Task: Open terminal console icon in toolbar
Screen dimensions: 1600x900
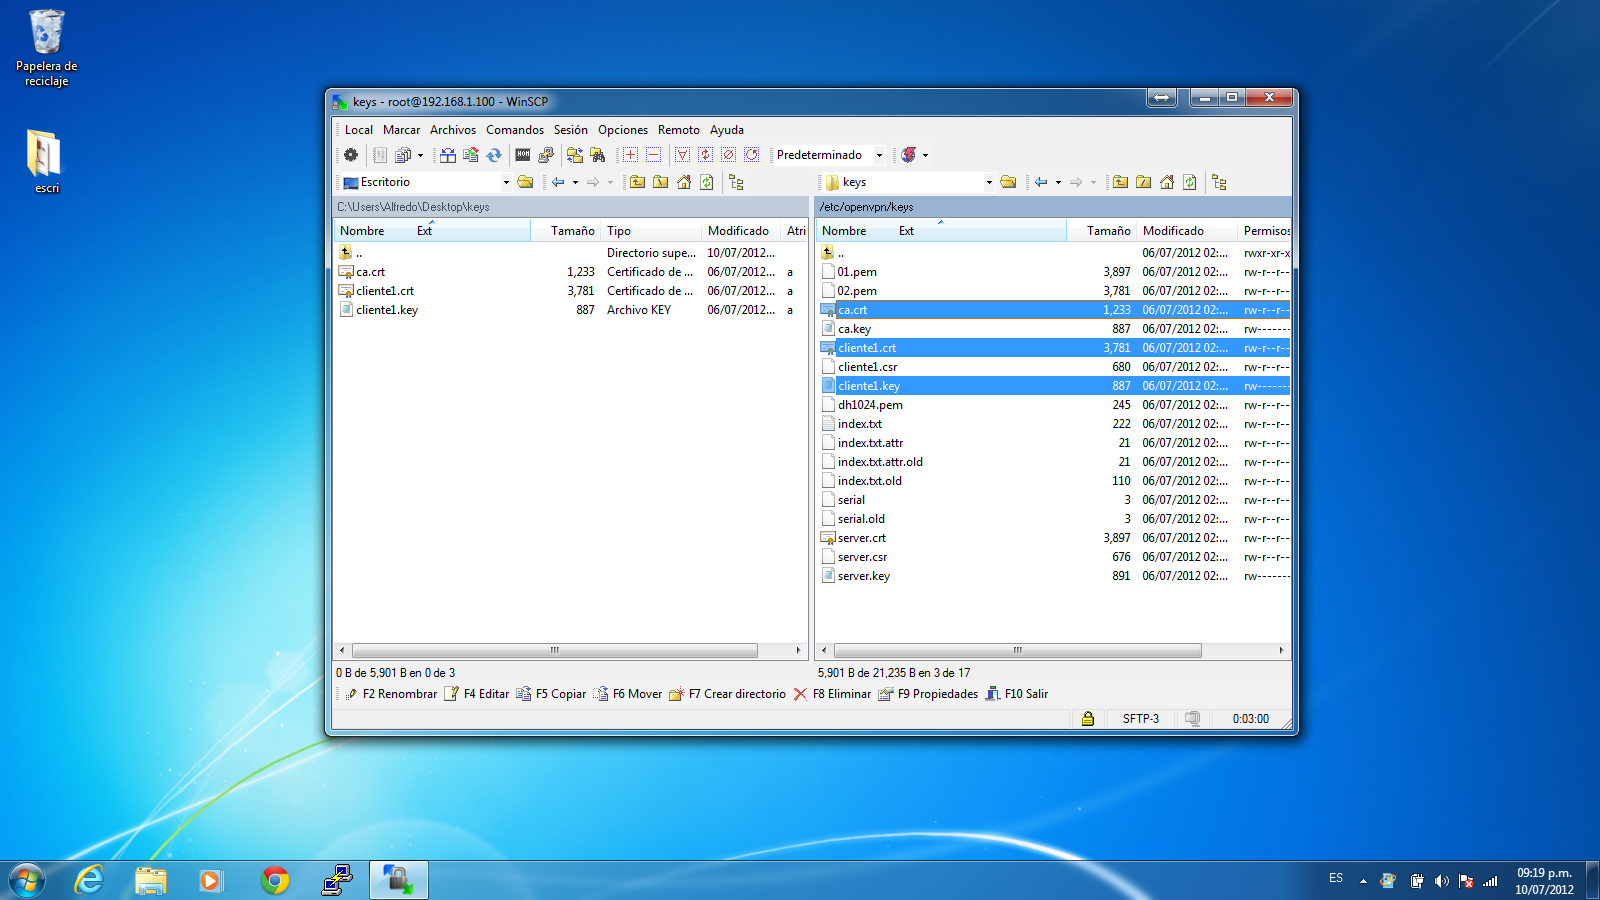Action: click(522, 155)
